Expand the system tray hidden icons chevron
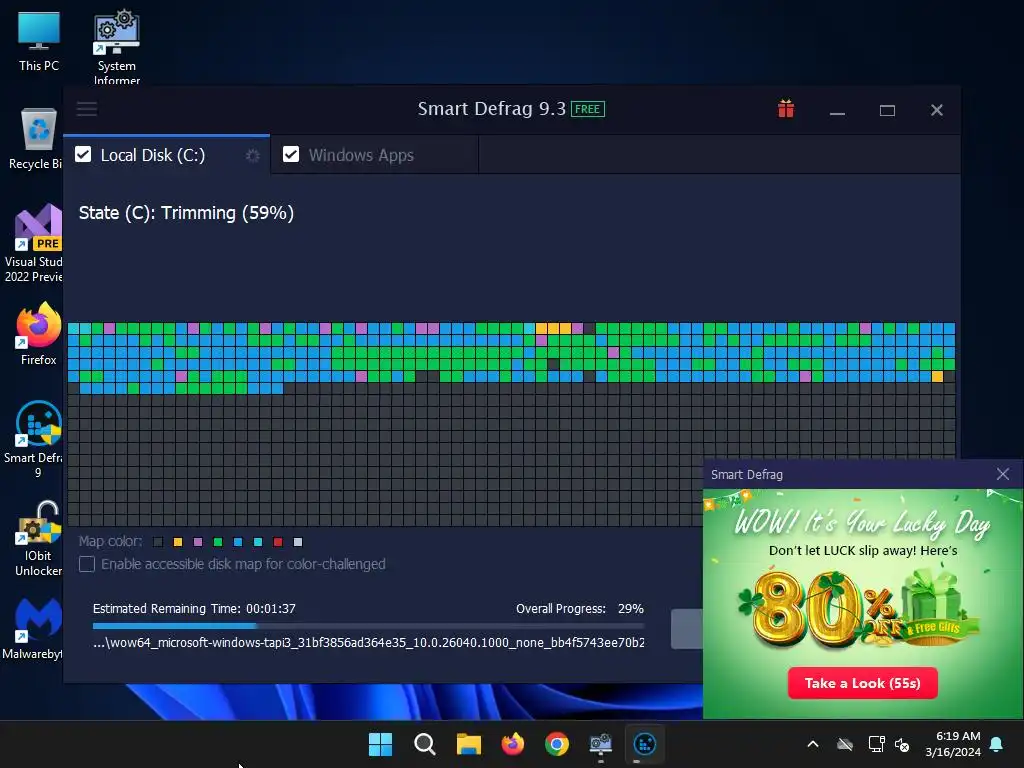The width and height of the screenshot is (1024, 768). point(813,744)
